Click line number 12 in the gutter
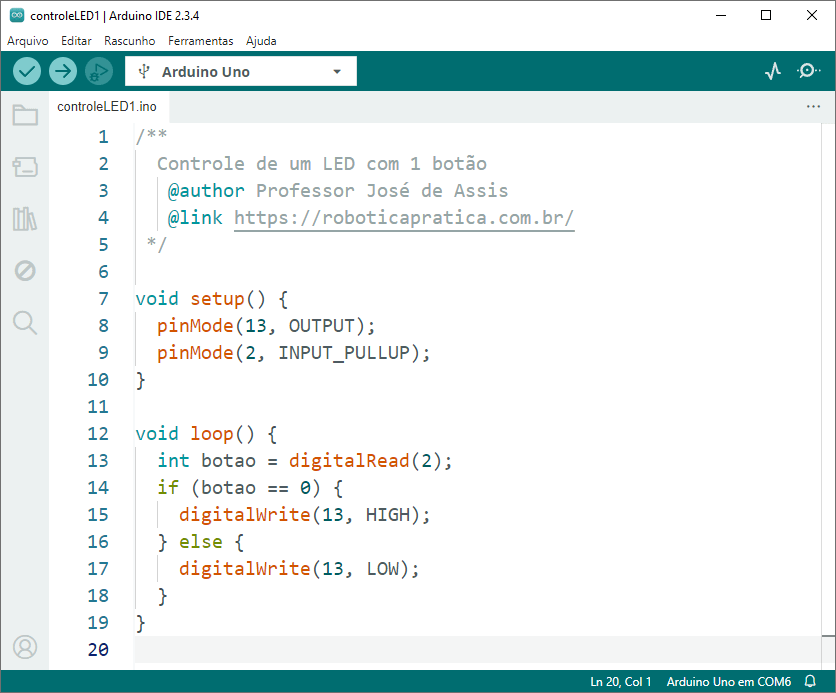The height and width of the screenshot is (693, 836). point(98,434)
